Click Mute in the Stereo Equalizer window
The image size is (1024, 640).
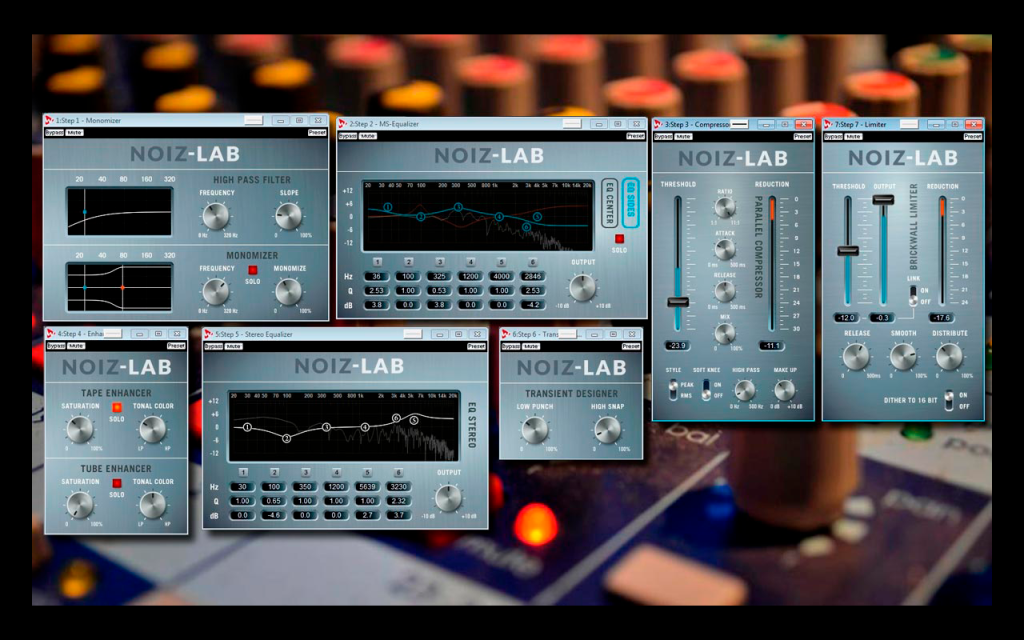(233, 346)
